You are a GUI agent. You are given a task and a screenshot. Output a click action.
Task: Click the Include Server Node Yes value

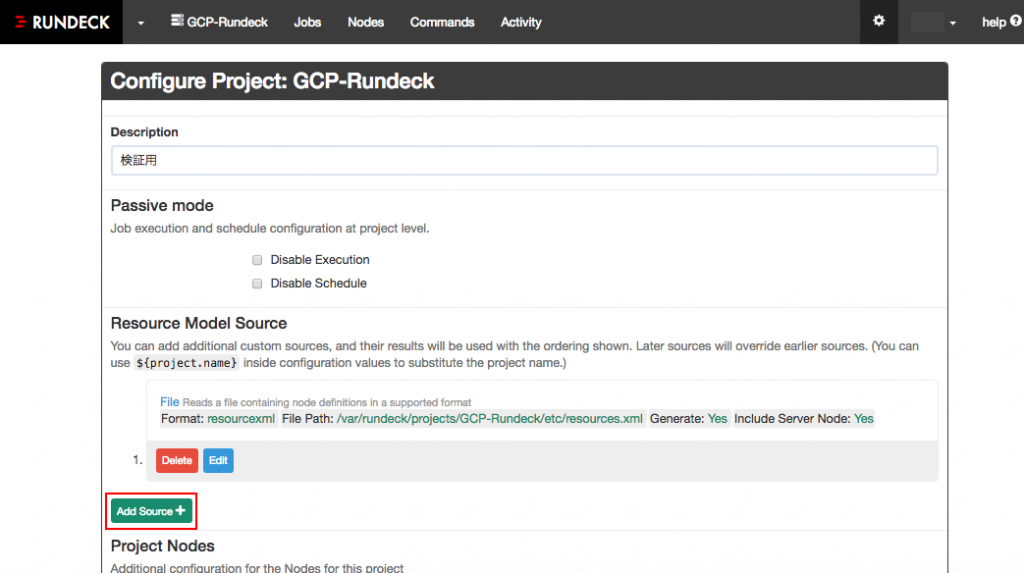863,419
